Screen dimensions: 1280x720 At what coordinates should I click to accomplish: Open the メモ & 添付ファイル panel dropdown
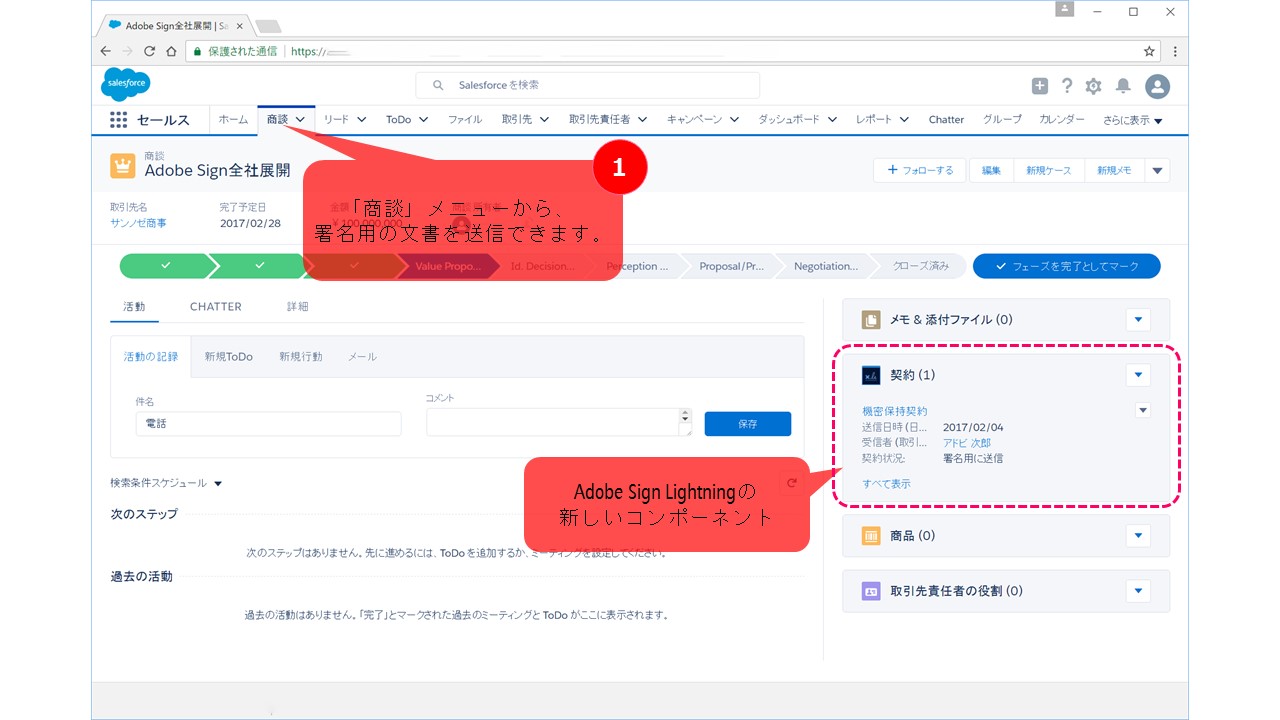[1138, 320]
